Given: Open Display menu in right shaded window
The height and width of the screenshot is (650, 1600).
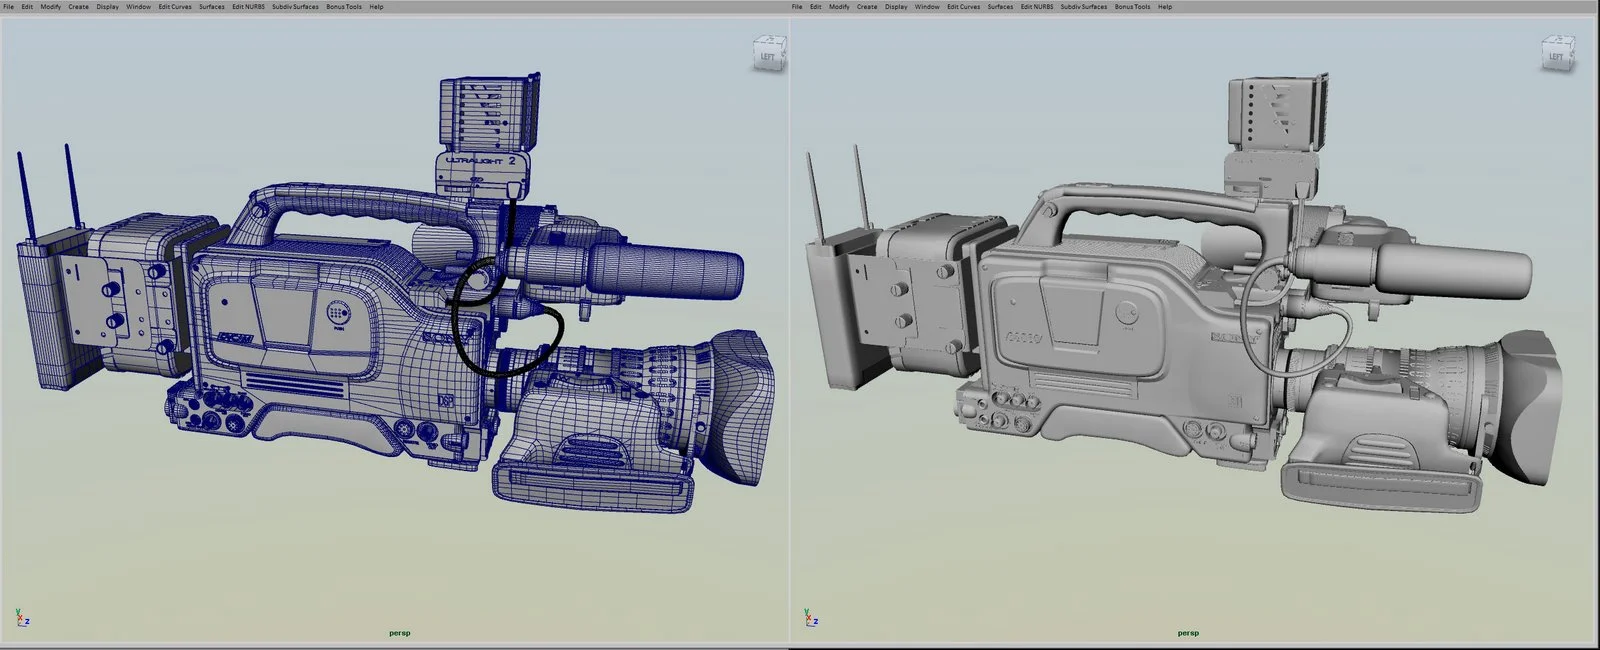Looking at the screenshot, I should tap(896, 7).
